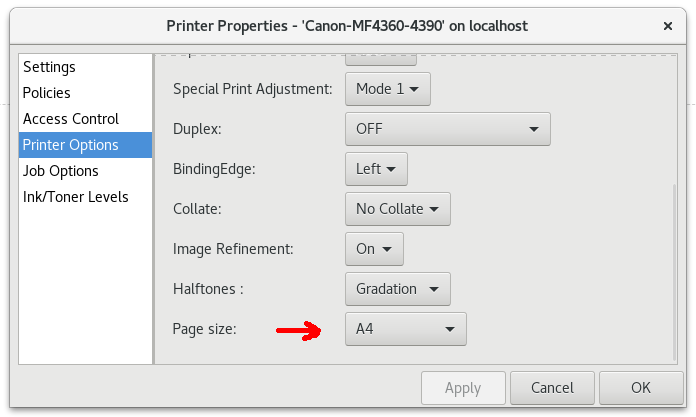Select Access Control in sidebar
This screenshot has width=696, height=417.
tap(85, 119)
